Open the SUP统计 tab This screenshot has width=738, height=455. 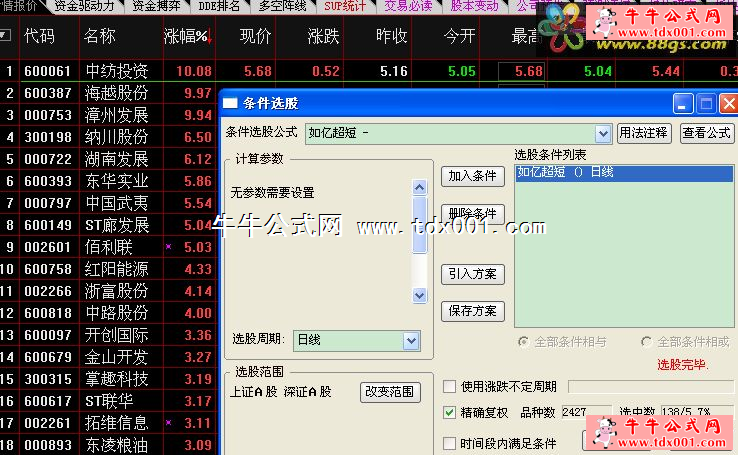coord(345,6)
